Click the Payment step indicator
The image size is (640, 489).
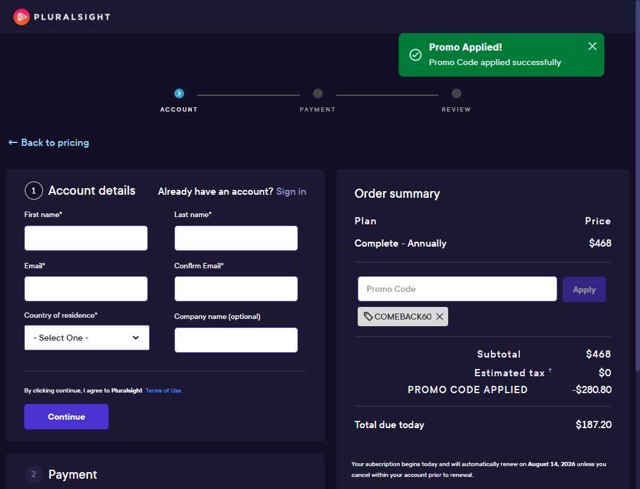(318, 93)
